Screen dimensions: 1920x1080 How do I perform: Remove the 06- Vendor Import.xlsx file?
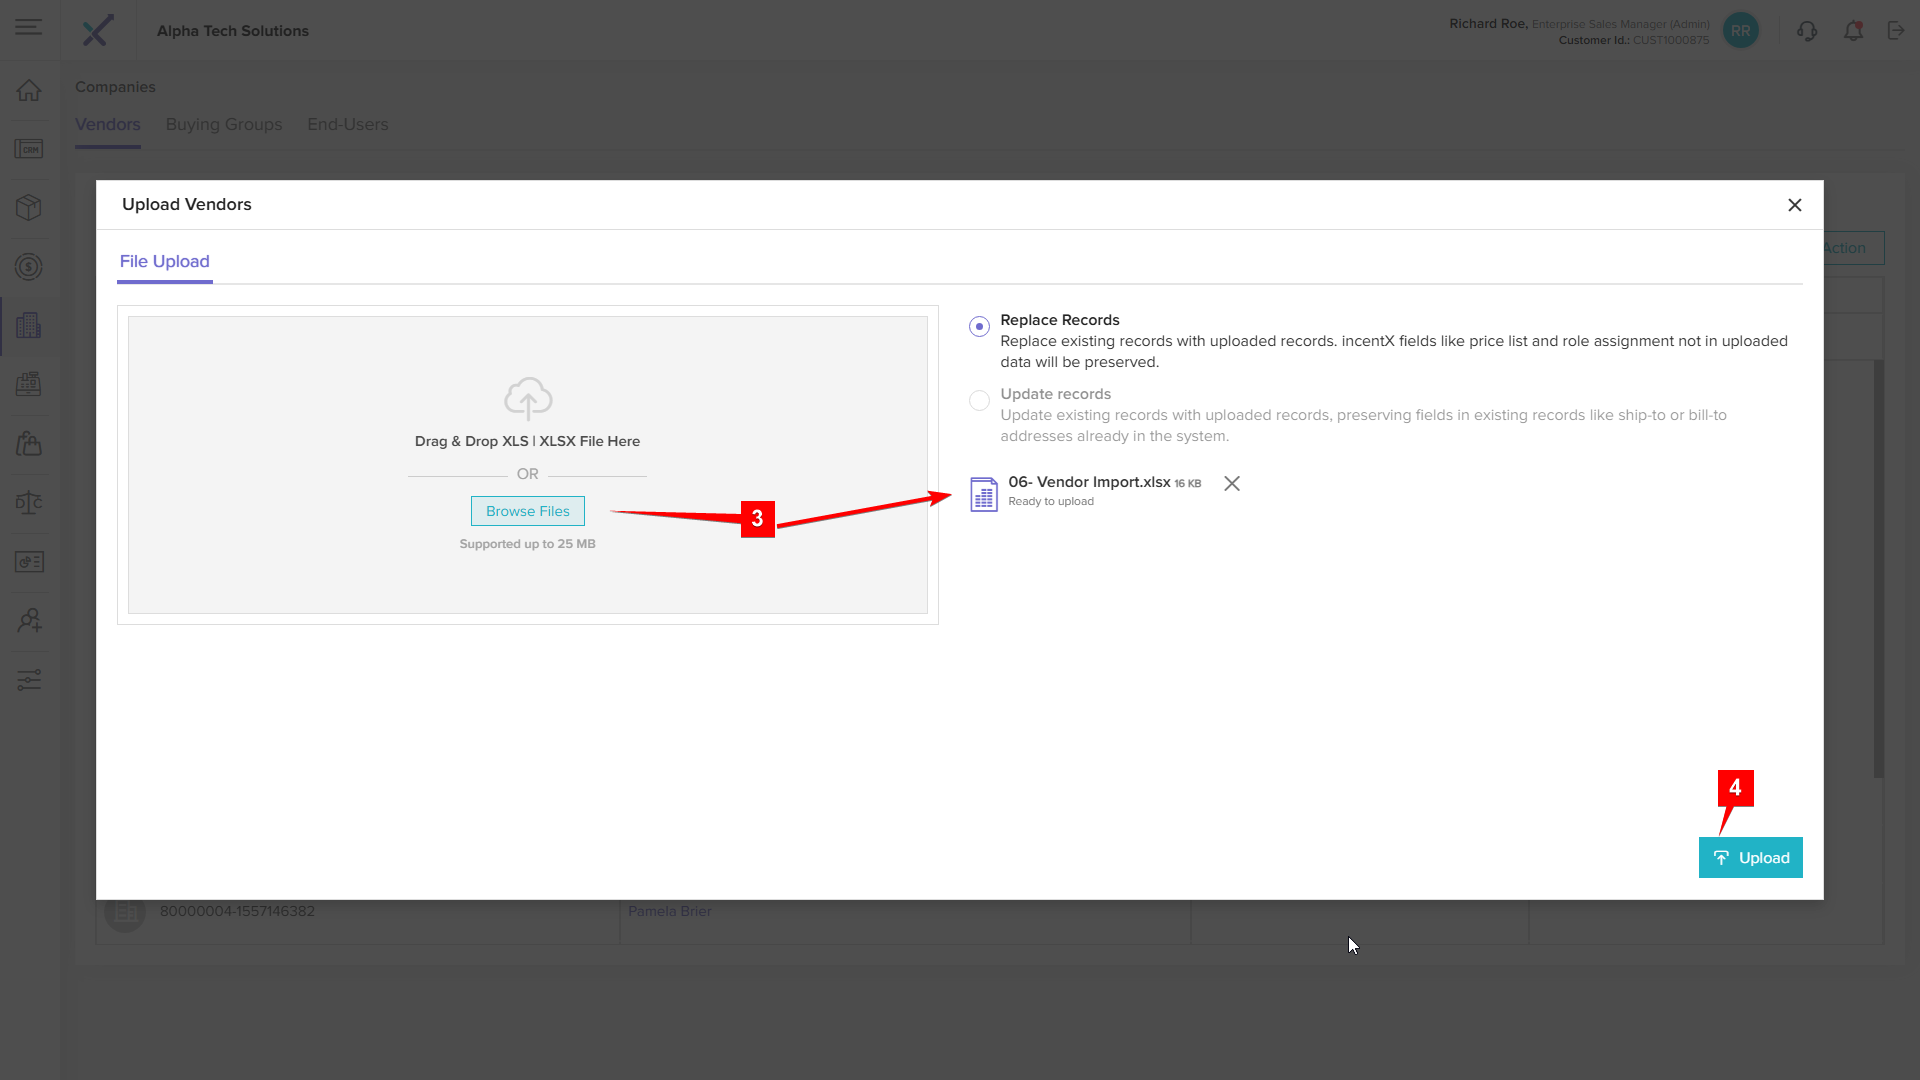pyautogui.click(x=1232, y=483)
